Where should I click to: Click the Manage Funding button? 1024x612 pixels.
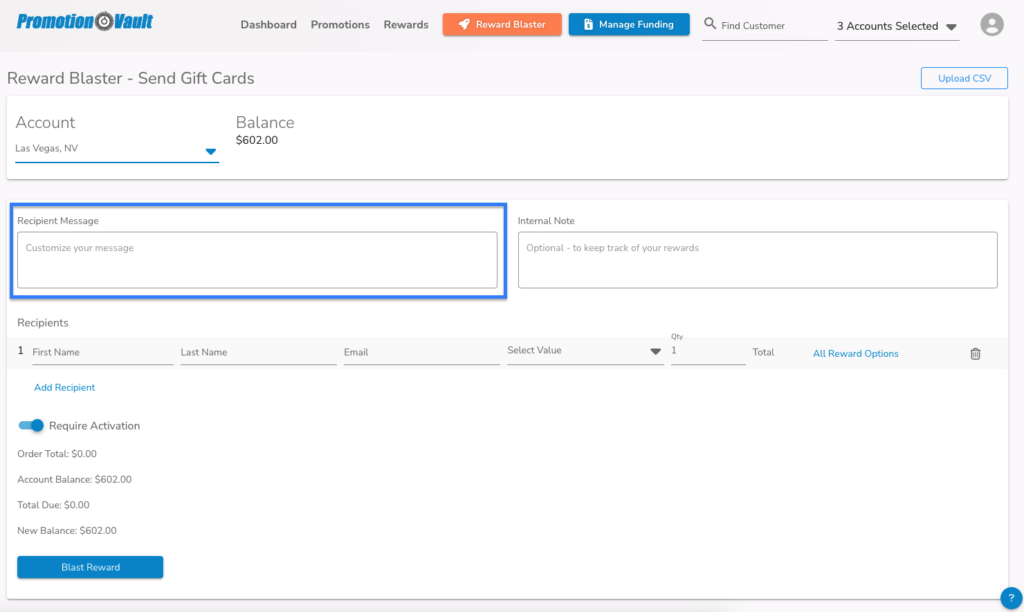pos(629,24)
